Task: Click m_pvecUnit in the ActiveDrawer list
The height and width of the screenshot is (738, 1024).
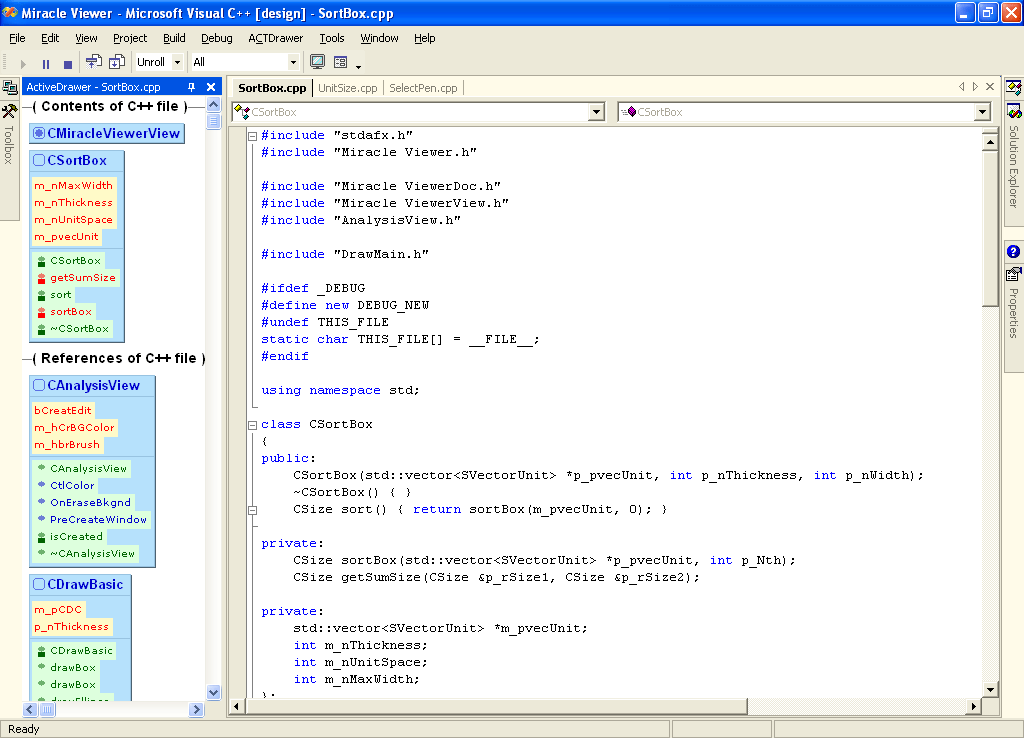Action: (66, 236)
